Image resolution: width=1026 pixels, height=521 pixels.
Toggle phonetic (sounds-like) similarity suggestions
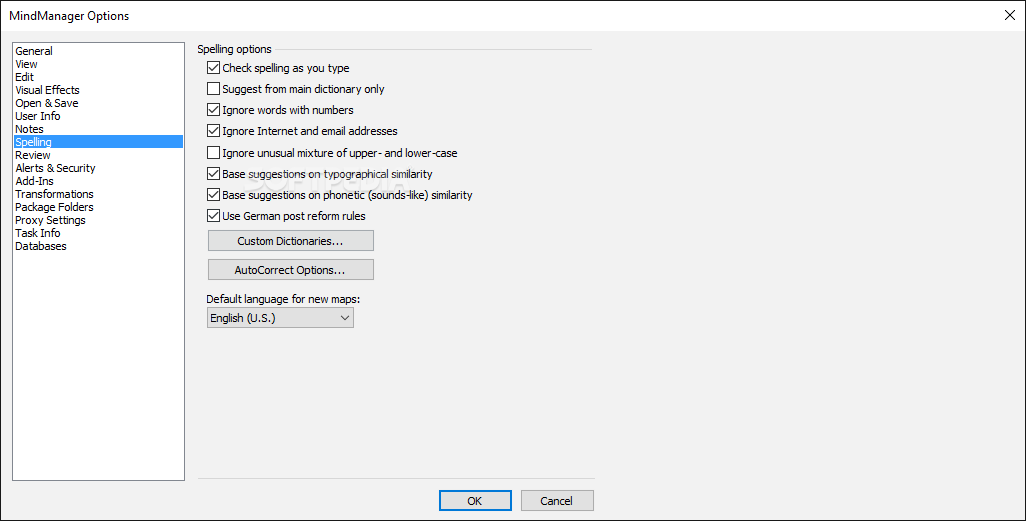(x=213, y=195)
